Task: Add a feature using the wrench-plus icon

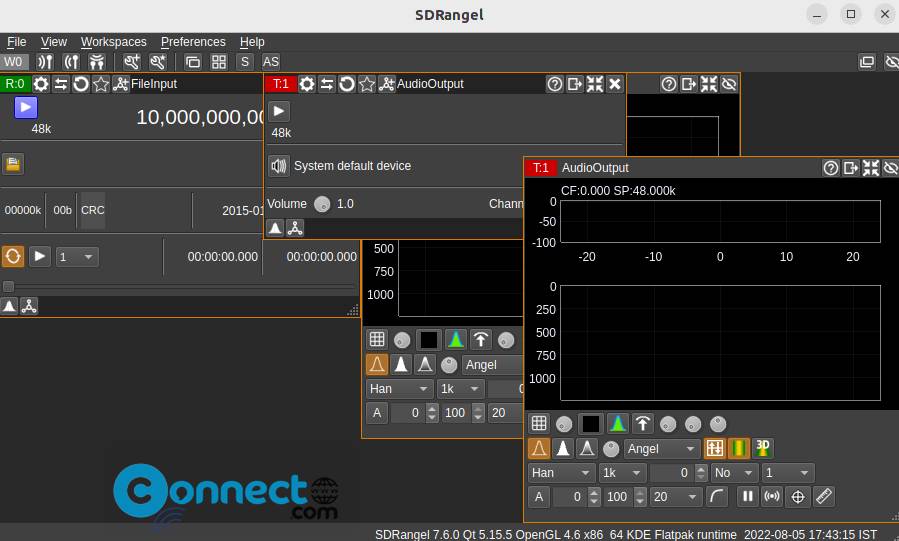Action: [x=132, y=62]
